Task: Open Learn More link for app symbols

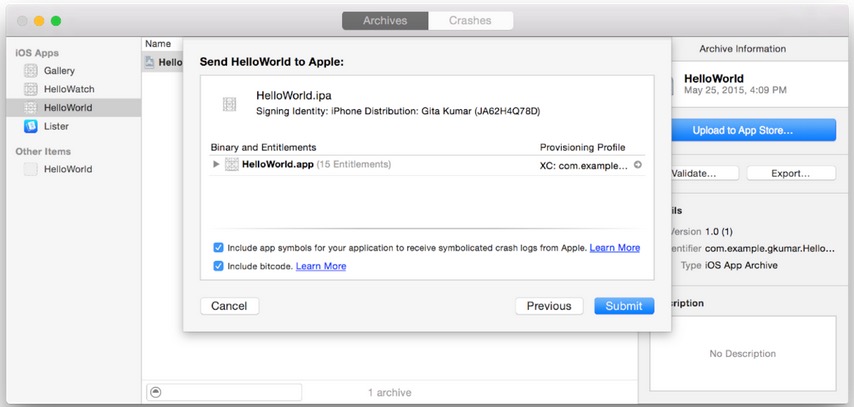Action: [614, 247]
